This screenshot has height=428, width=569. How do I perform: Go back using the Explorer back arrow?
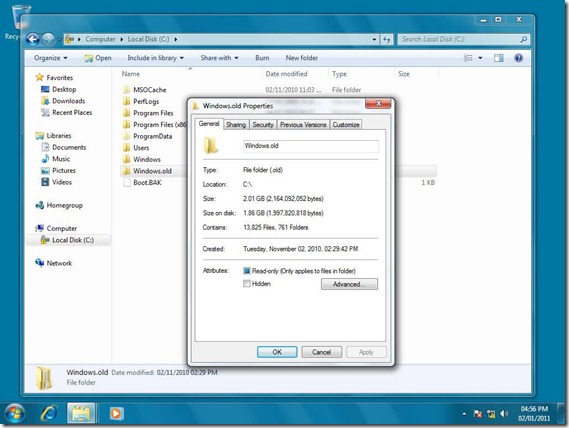(x=33, y=39)
